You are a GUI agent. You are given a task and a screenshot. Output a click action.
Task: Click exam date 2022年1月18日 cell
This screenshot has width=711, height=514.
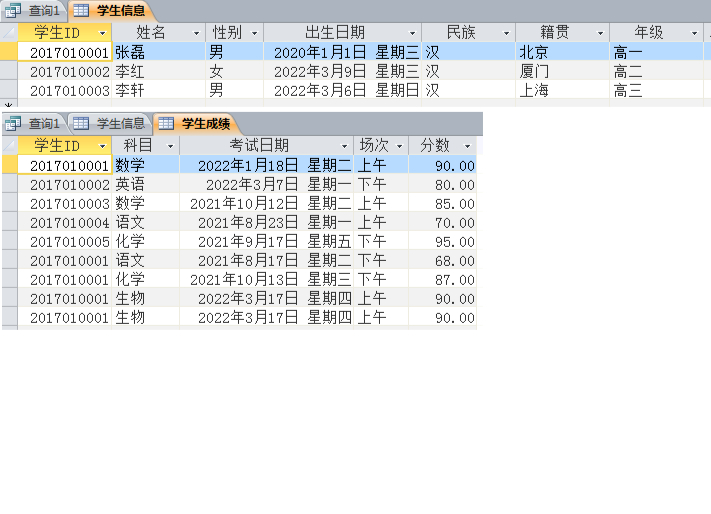point(267,165)
